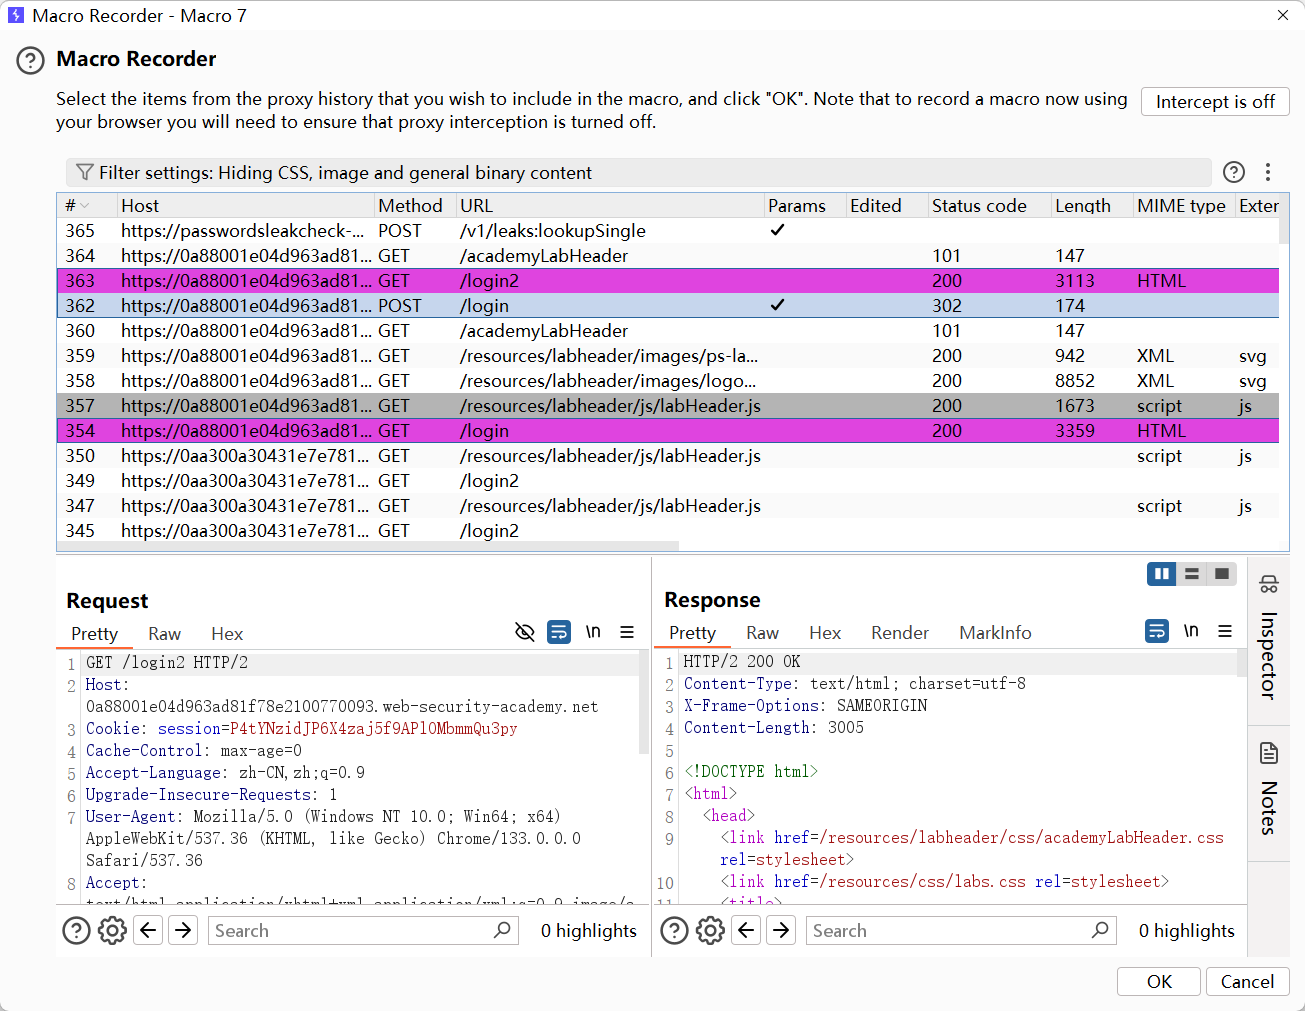
Task: Enable word wrap icon in Response panel
Action: (1156, 631)
